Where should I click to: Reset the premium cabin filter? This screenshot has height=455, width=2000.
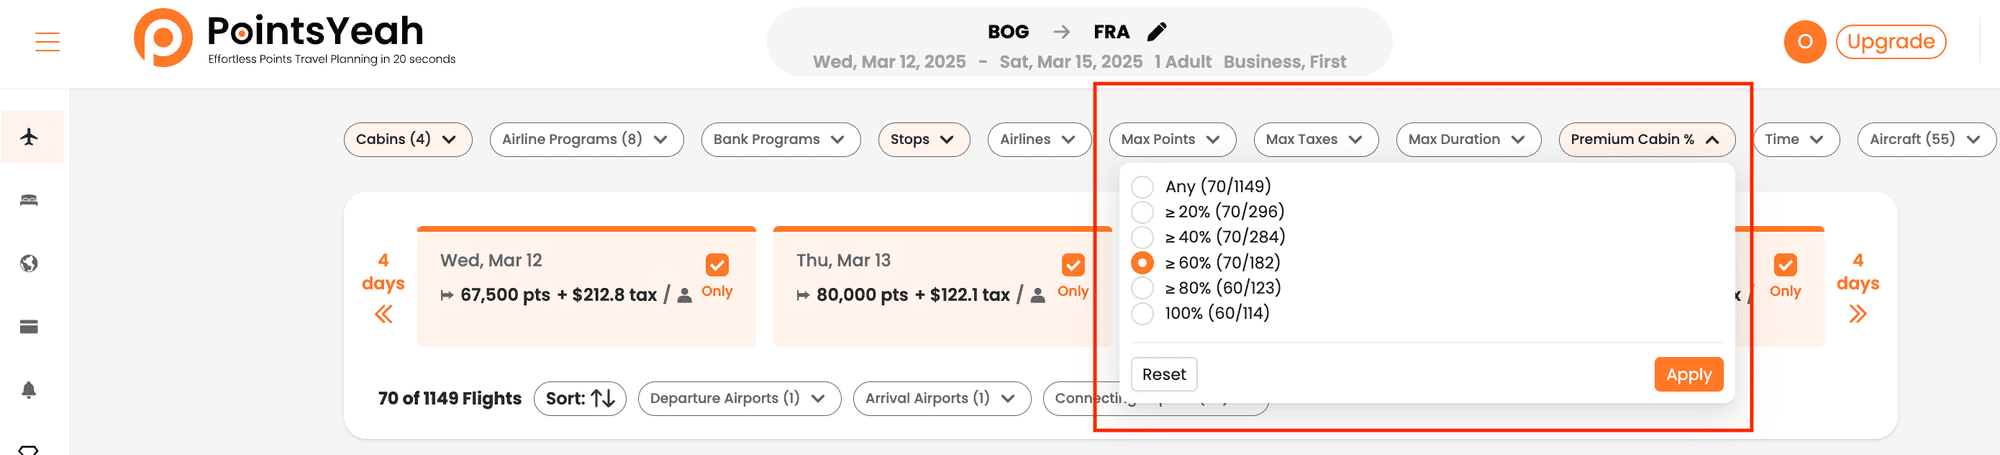click(1164, 374)
